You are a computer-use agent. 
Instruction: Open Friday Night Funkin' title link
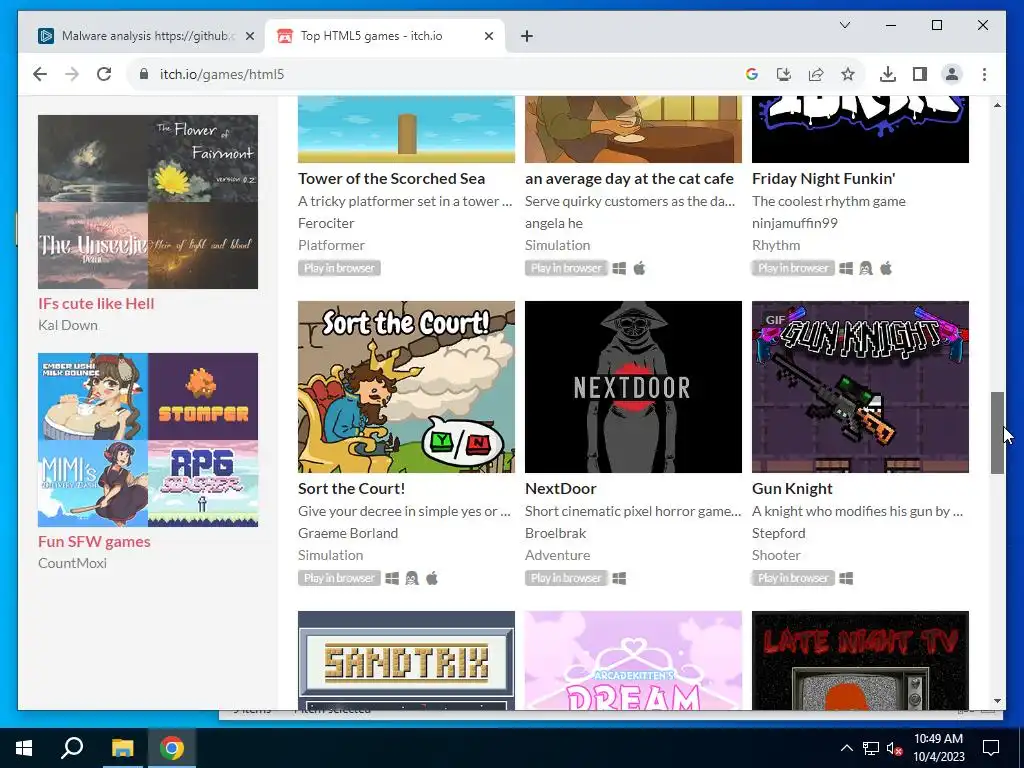pyautogui.click(x=824, y=179)
